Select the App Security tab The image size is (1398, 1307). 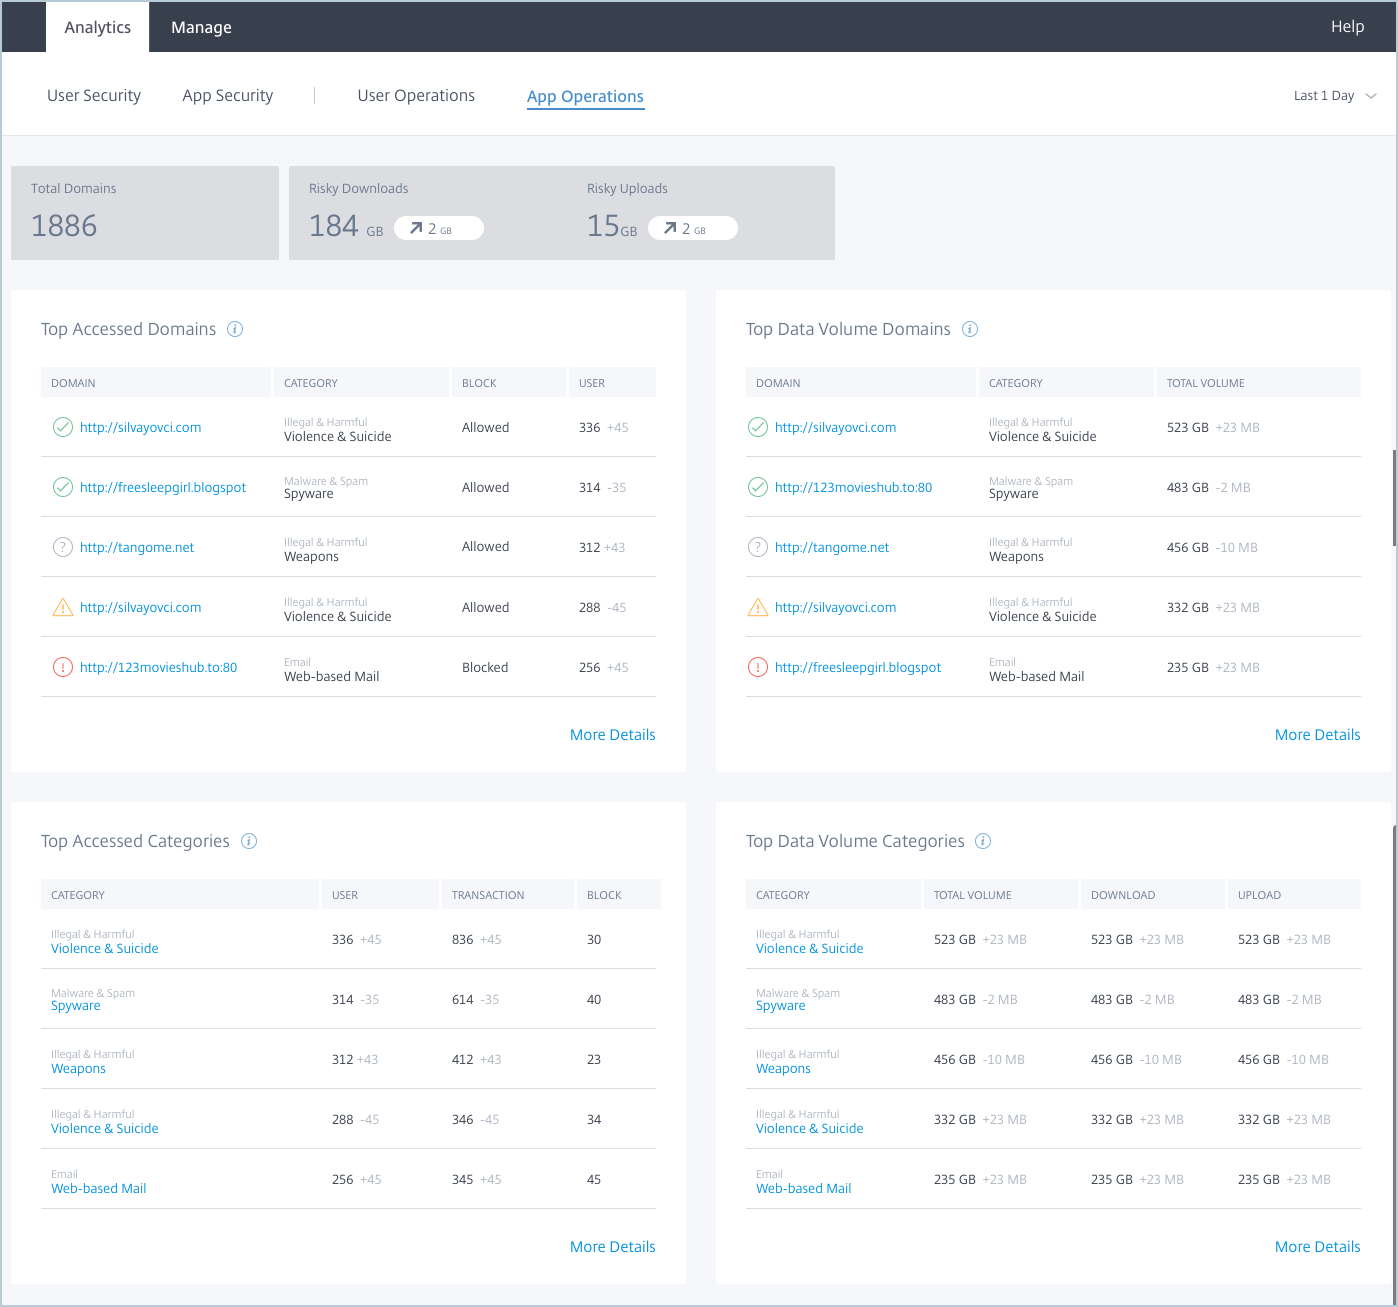click(227, 96)
